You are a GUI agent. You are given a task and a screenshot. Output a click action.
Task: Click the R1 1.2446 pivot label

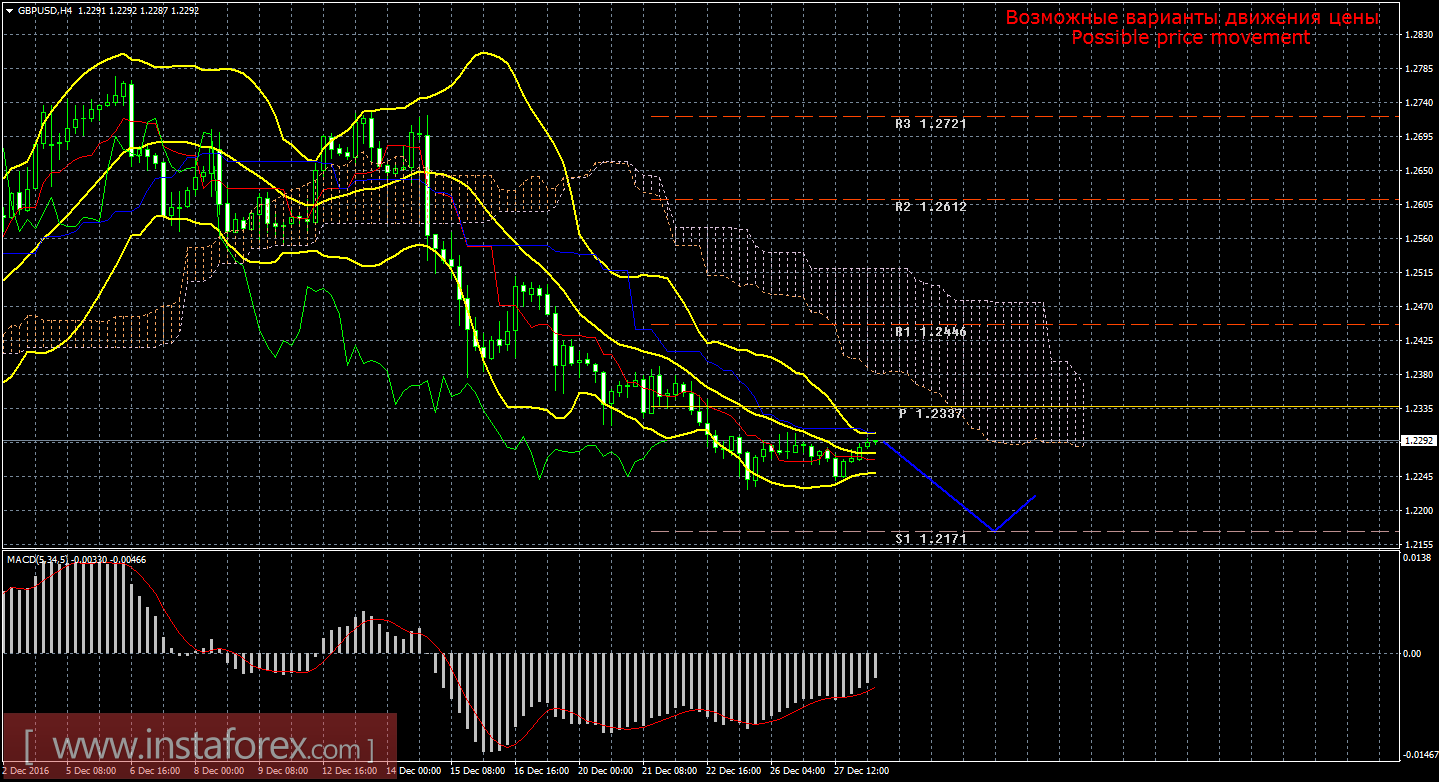pos(930,331)
